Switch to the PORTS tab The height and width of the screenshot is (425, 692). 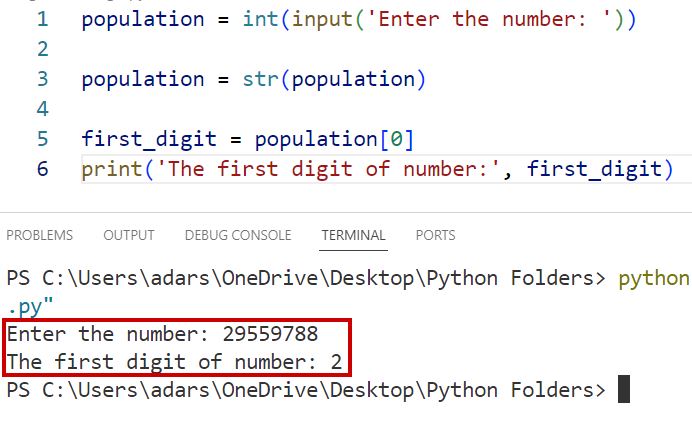point(435,235)
